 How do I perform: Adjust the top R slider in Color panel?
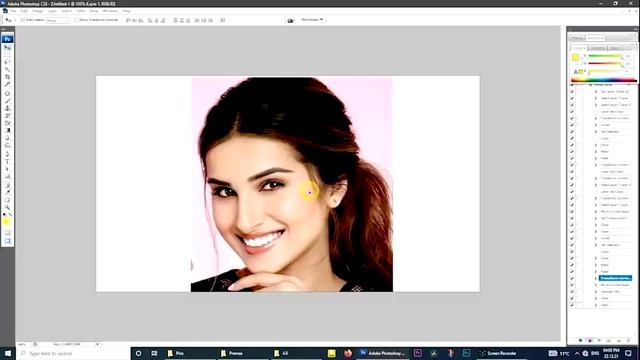[605, 56]
